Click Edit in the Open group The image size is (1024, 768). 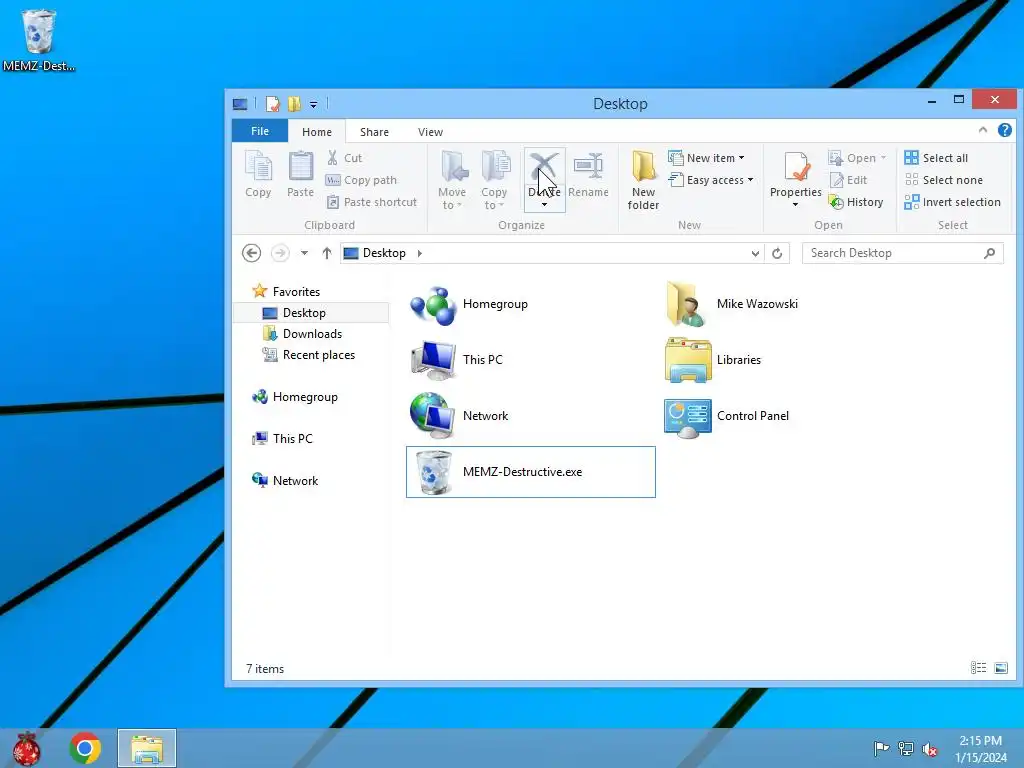(848, 180)
